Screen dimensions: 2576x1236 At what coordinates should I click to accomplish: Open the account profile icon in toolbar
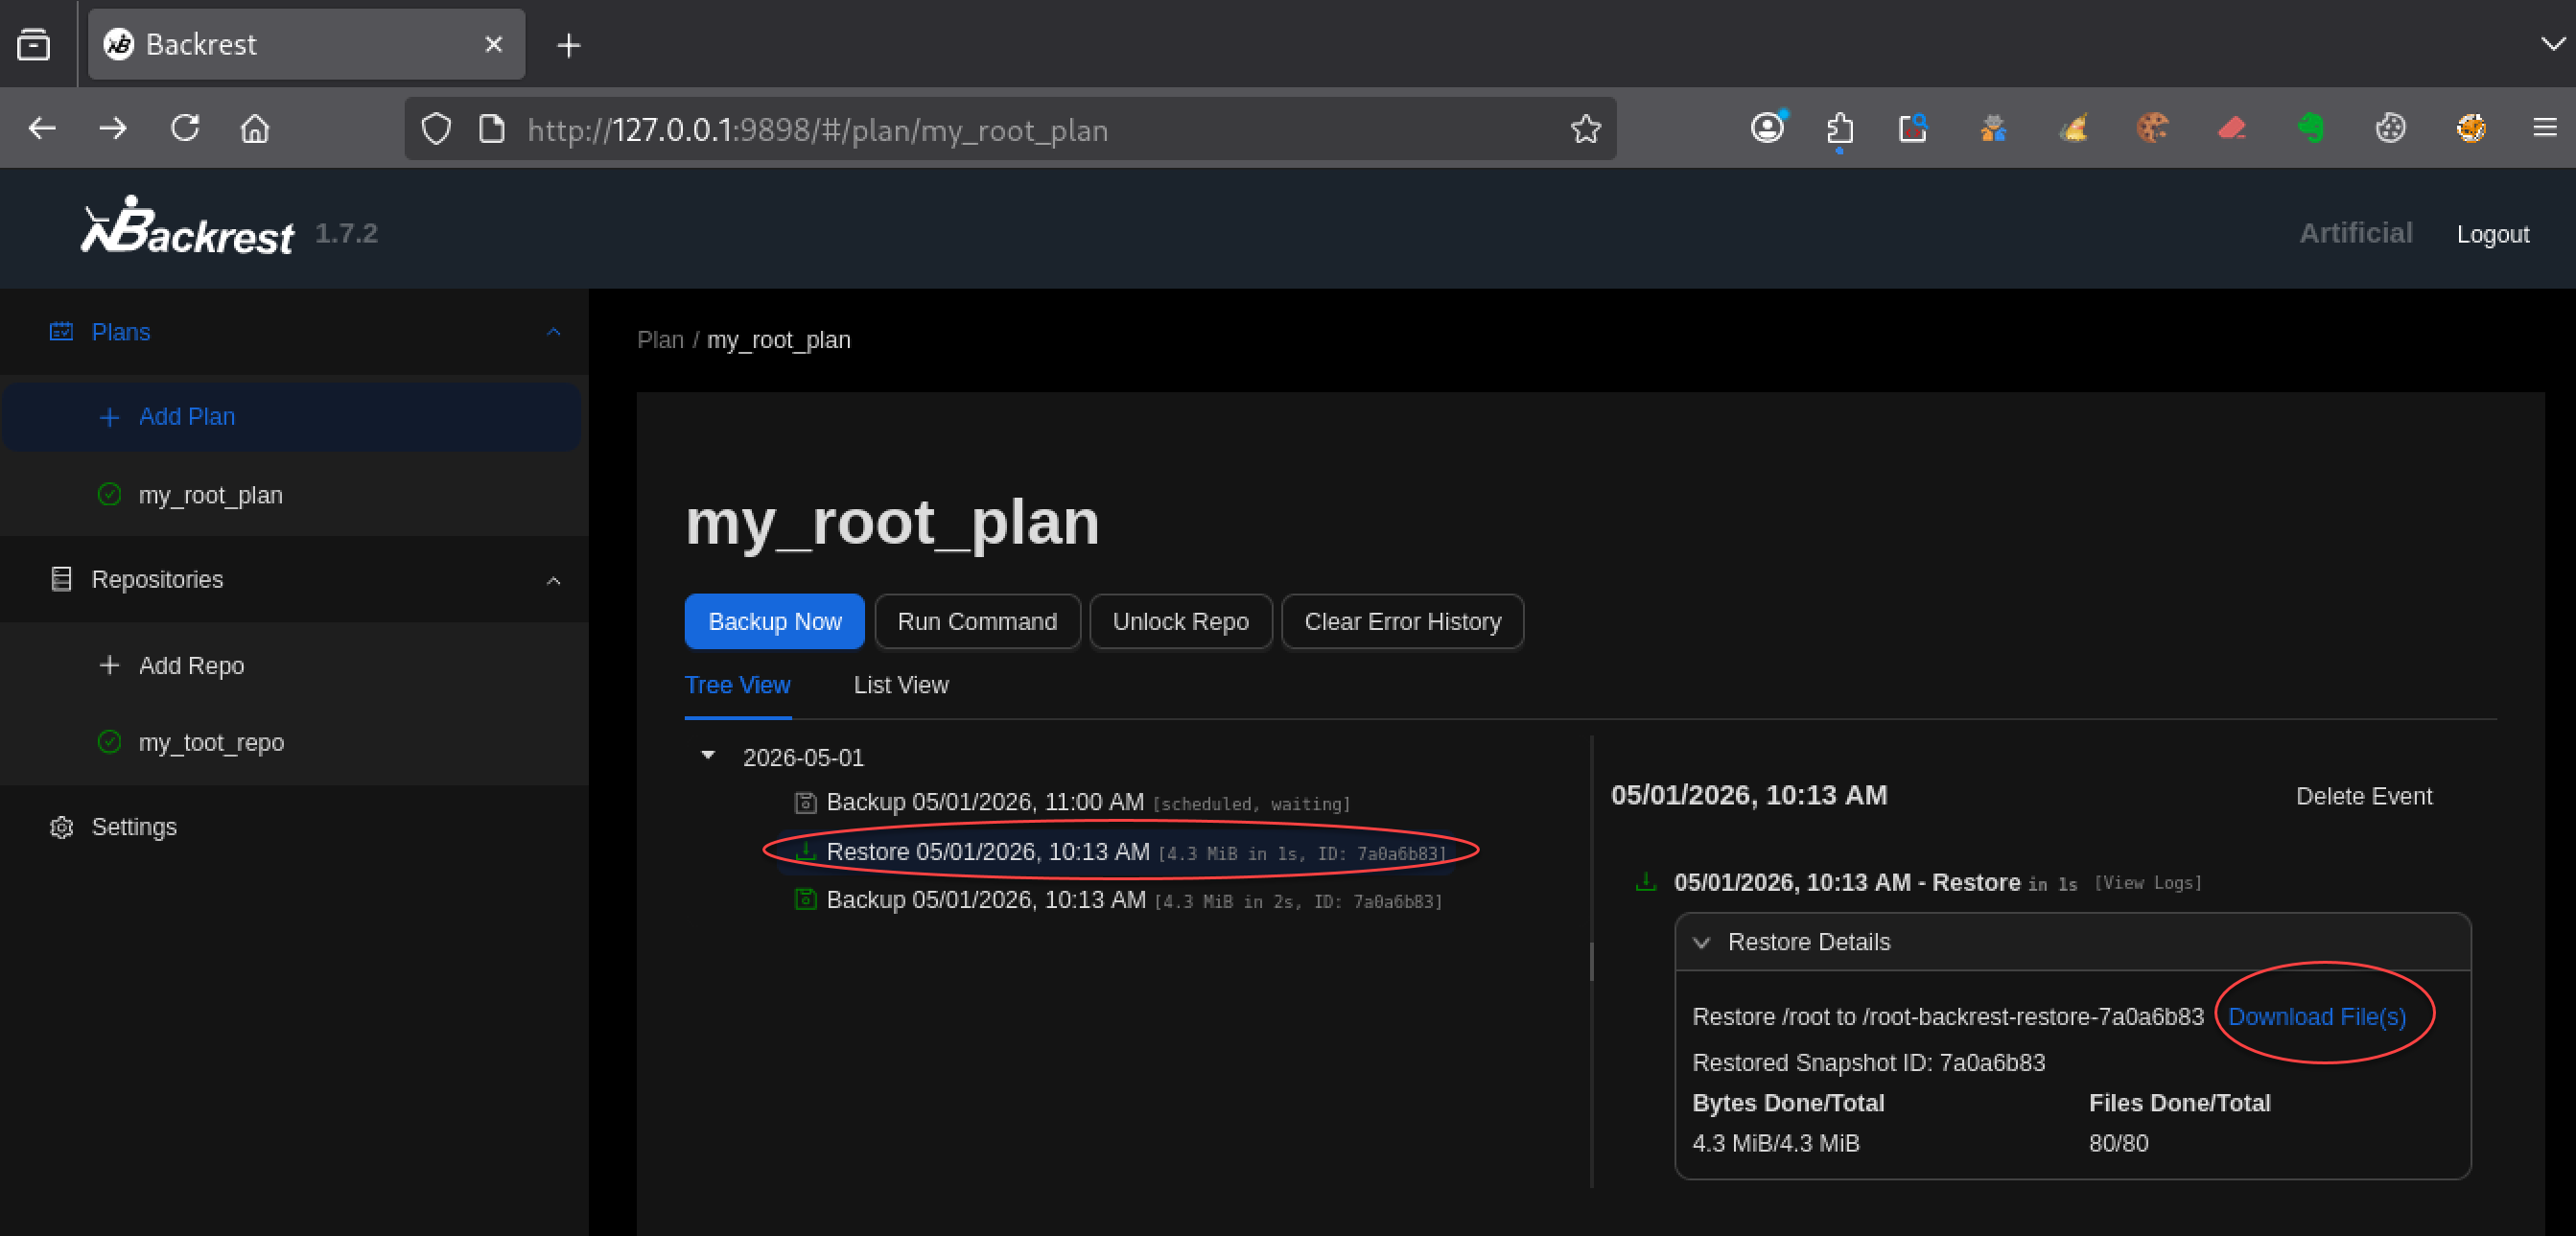[1767, 128]
